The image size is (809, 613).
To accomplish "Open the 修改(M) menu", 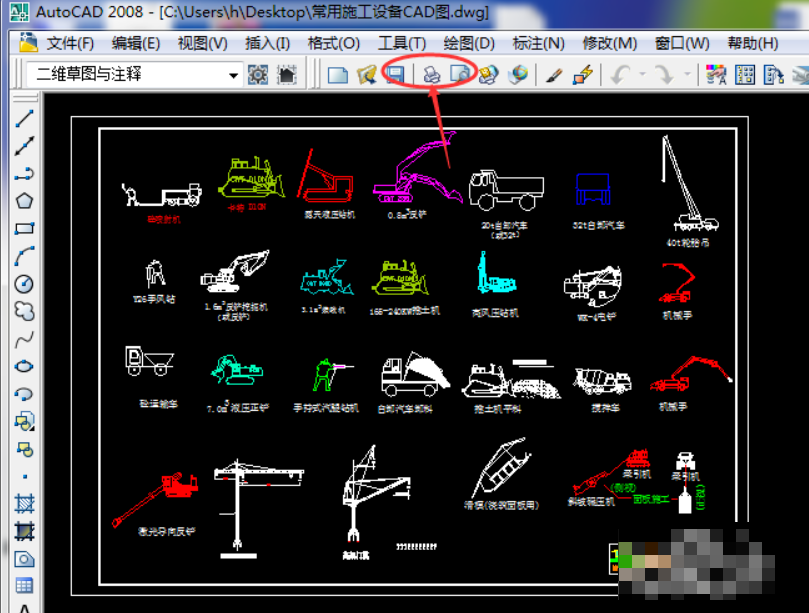I will [610, 43].
